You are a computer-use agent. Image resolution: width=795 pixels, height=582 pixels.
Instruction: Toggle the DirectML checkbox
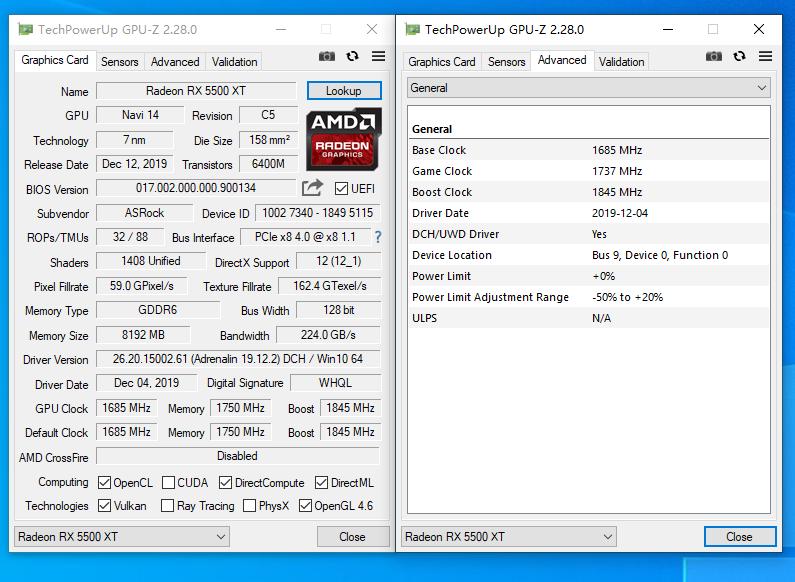tap(321, 483)
